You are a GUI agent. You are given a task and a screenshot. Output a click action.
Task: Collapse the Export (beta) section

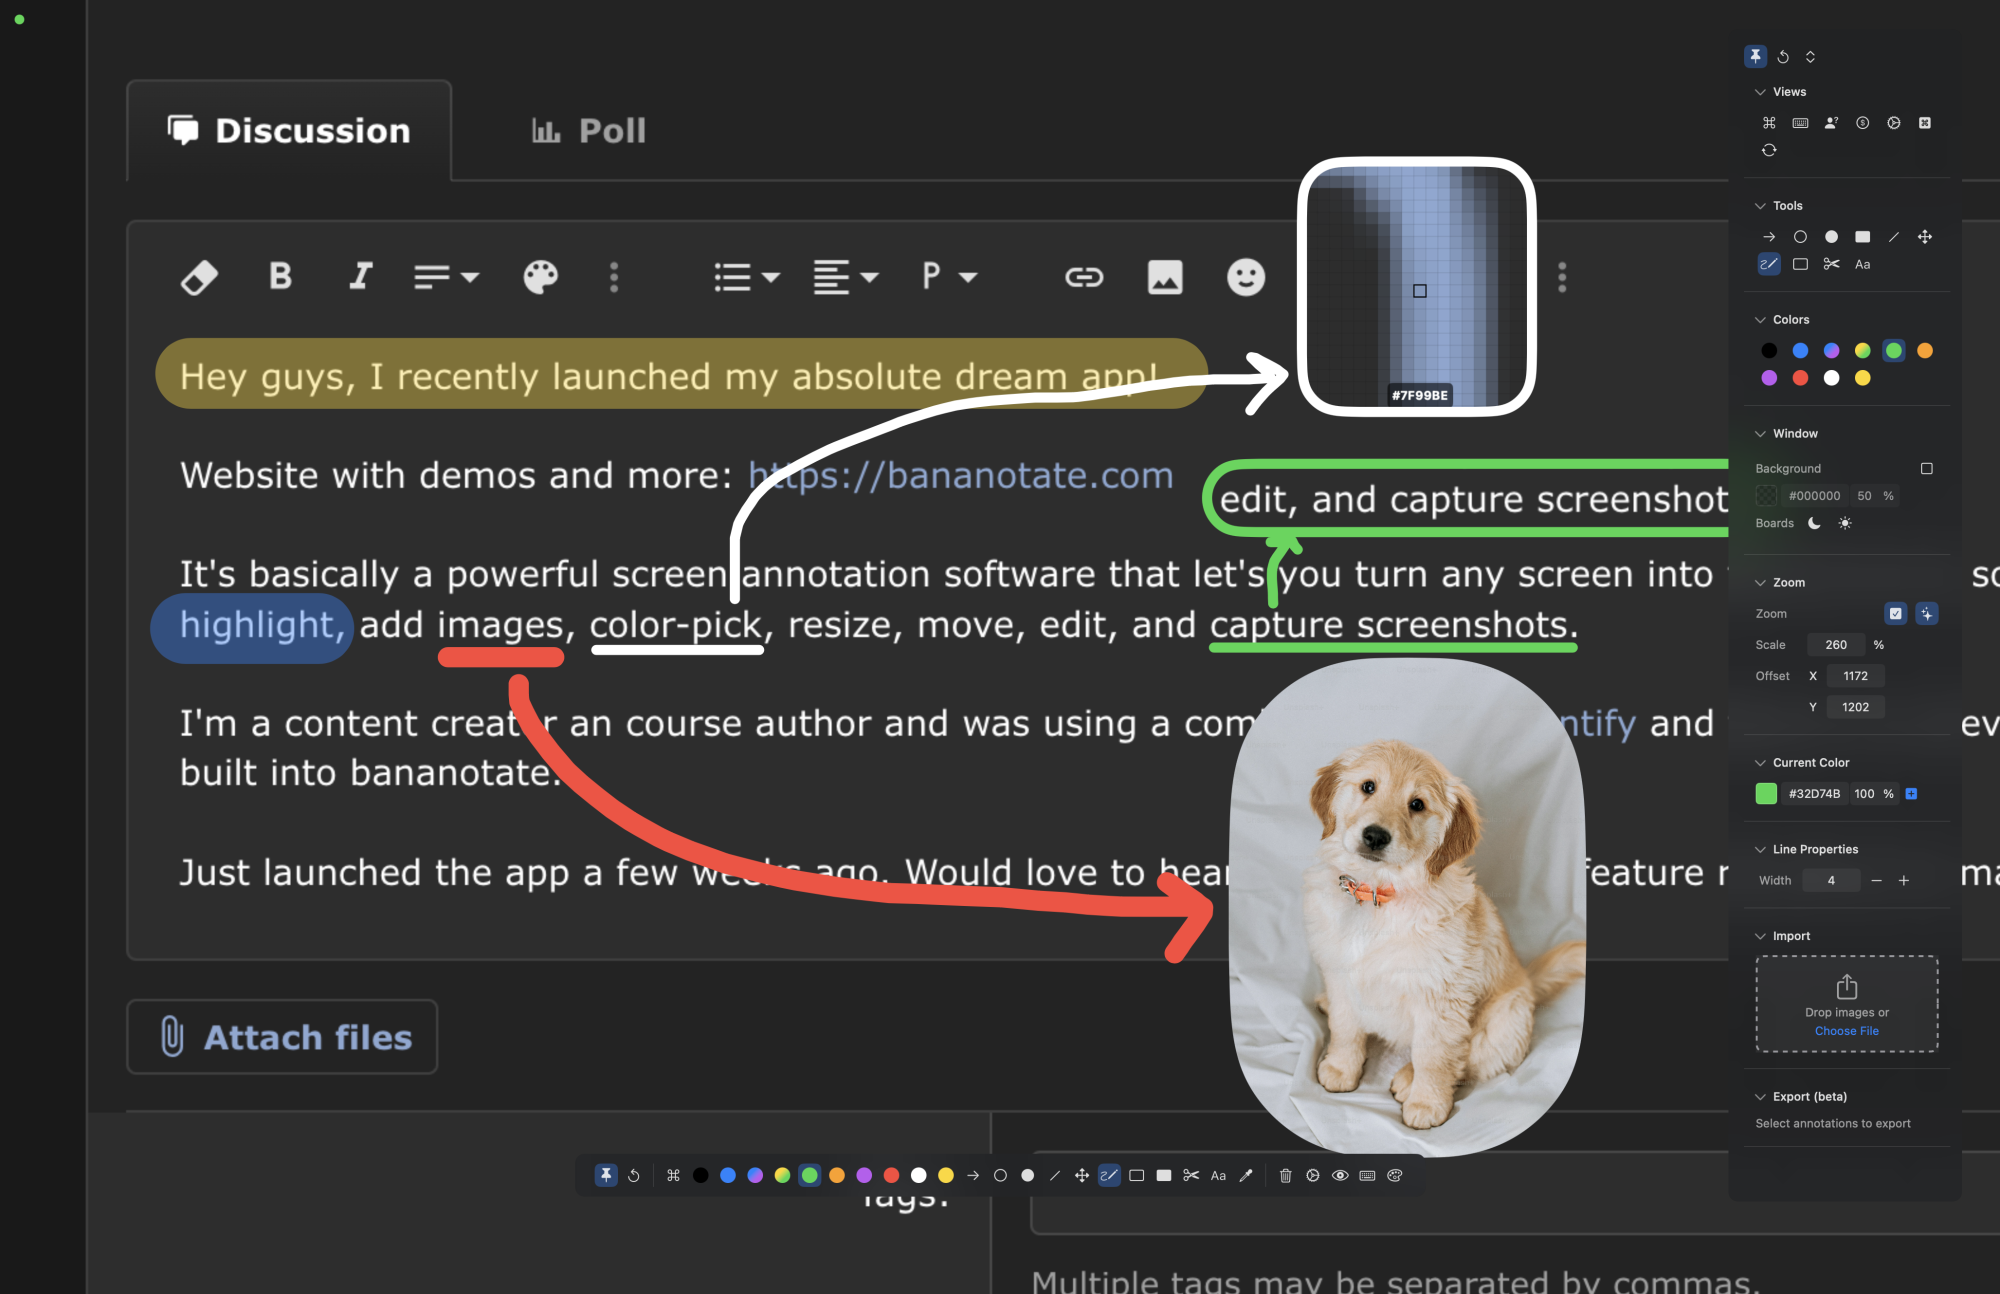(1760, 1097)
